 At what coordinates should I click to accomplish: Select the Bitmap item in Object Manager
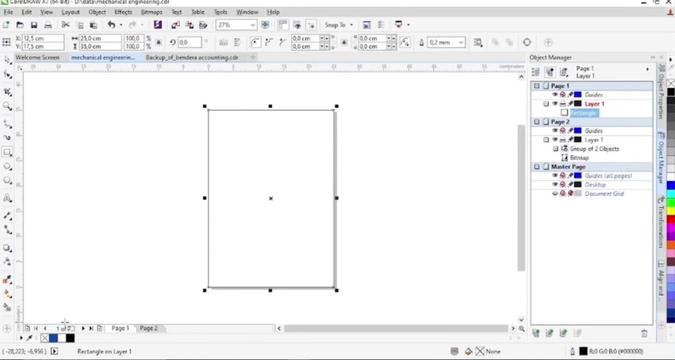tap(579, 158)
